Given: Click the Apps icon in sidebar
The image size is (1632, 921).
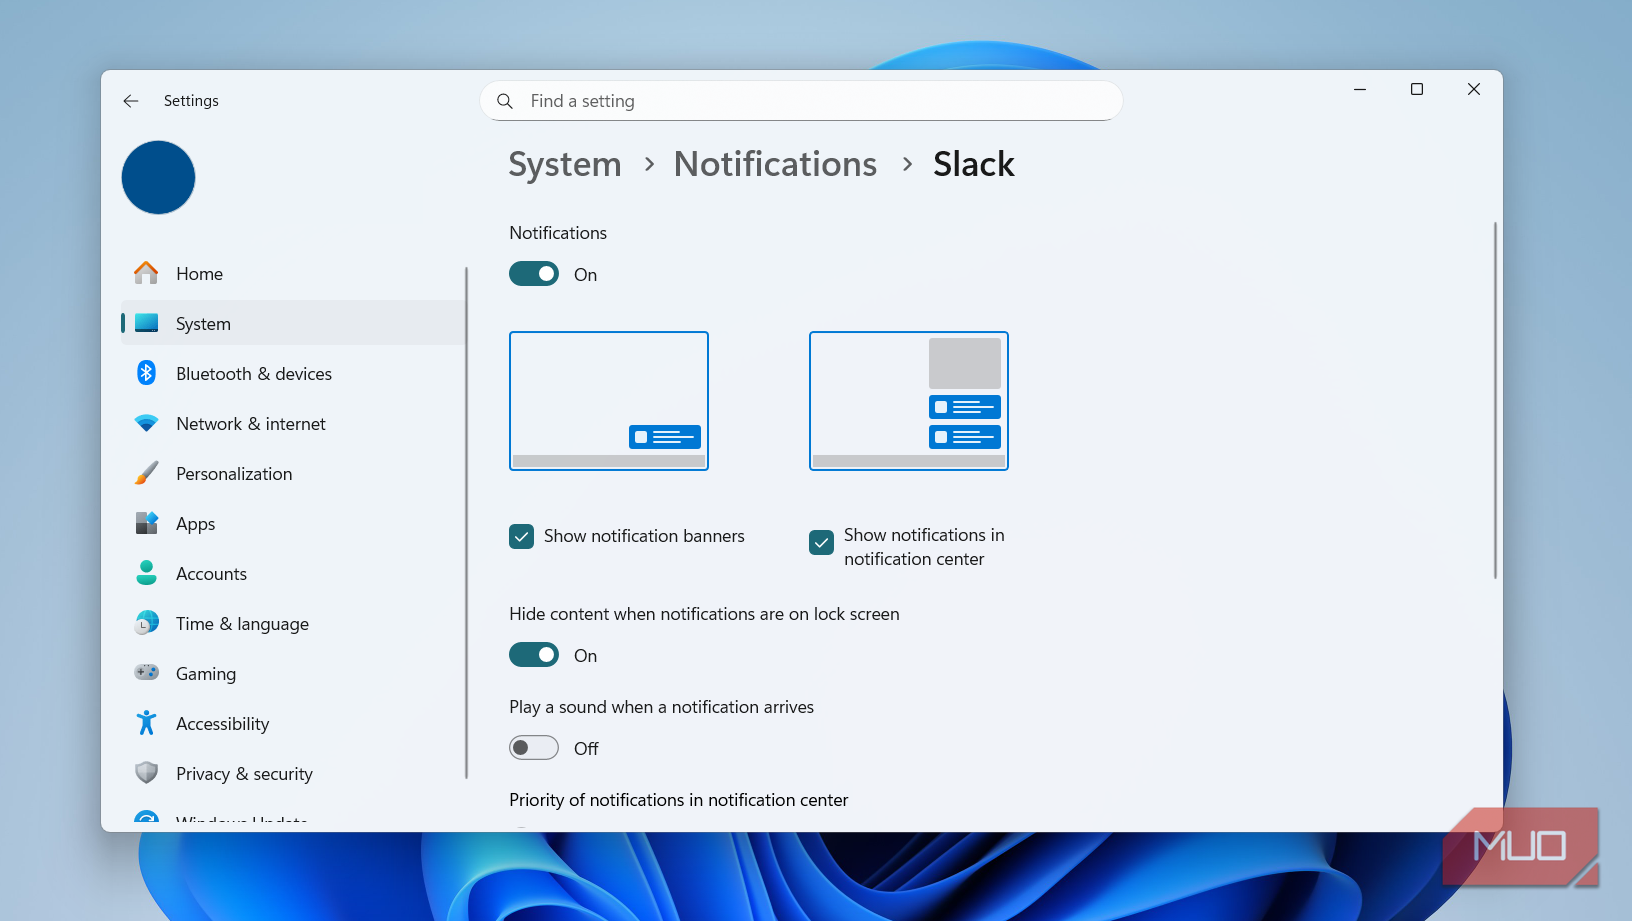Looking at the screenshot, I should pyautogui.click(x=146, y=523).
